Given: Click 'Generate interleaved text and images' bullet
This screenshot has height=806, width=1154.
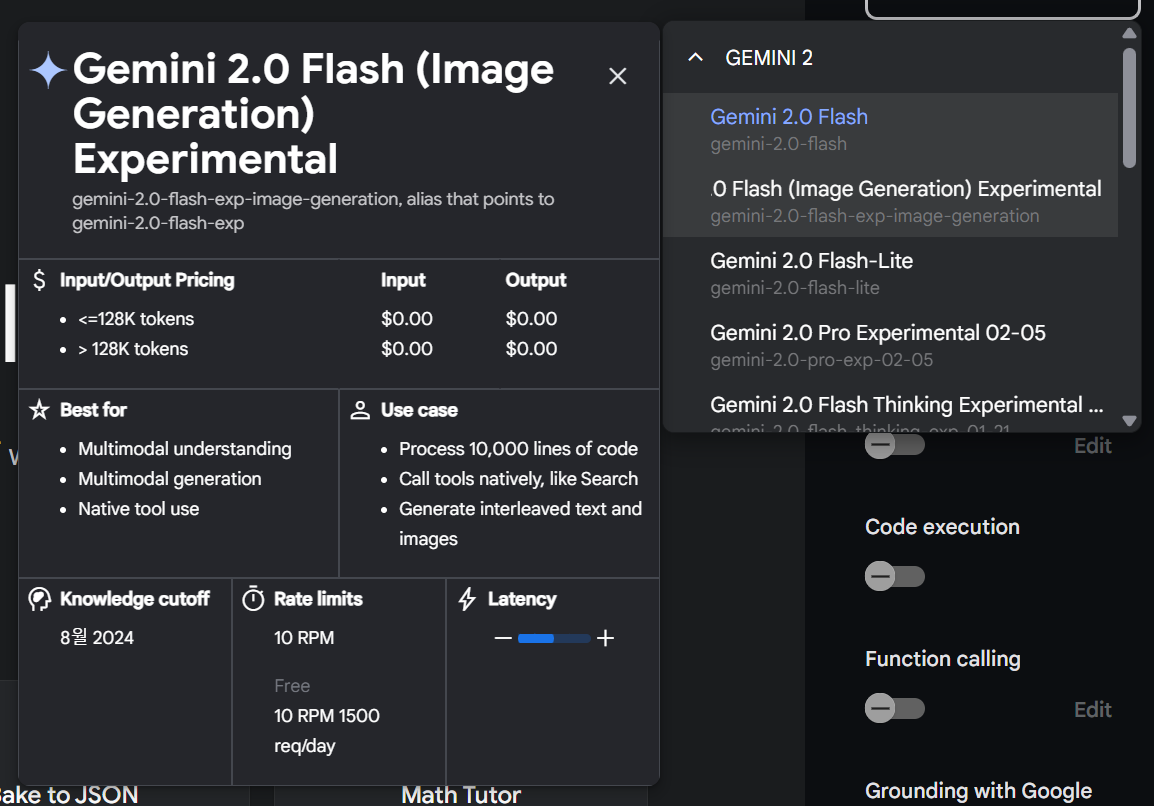Looking at the screenshot, I should (520, 523).
